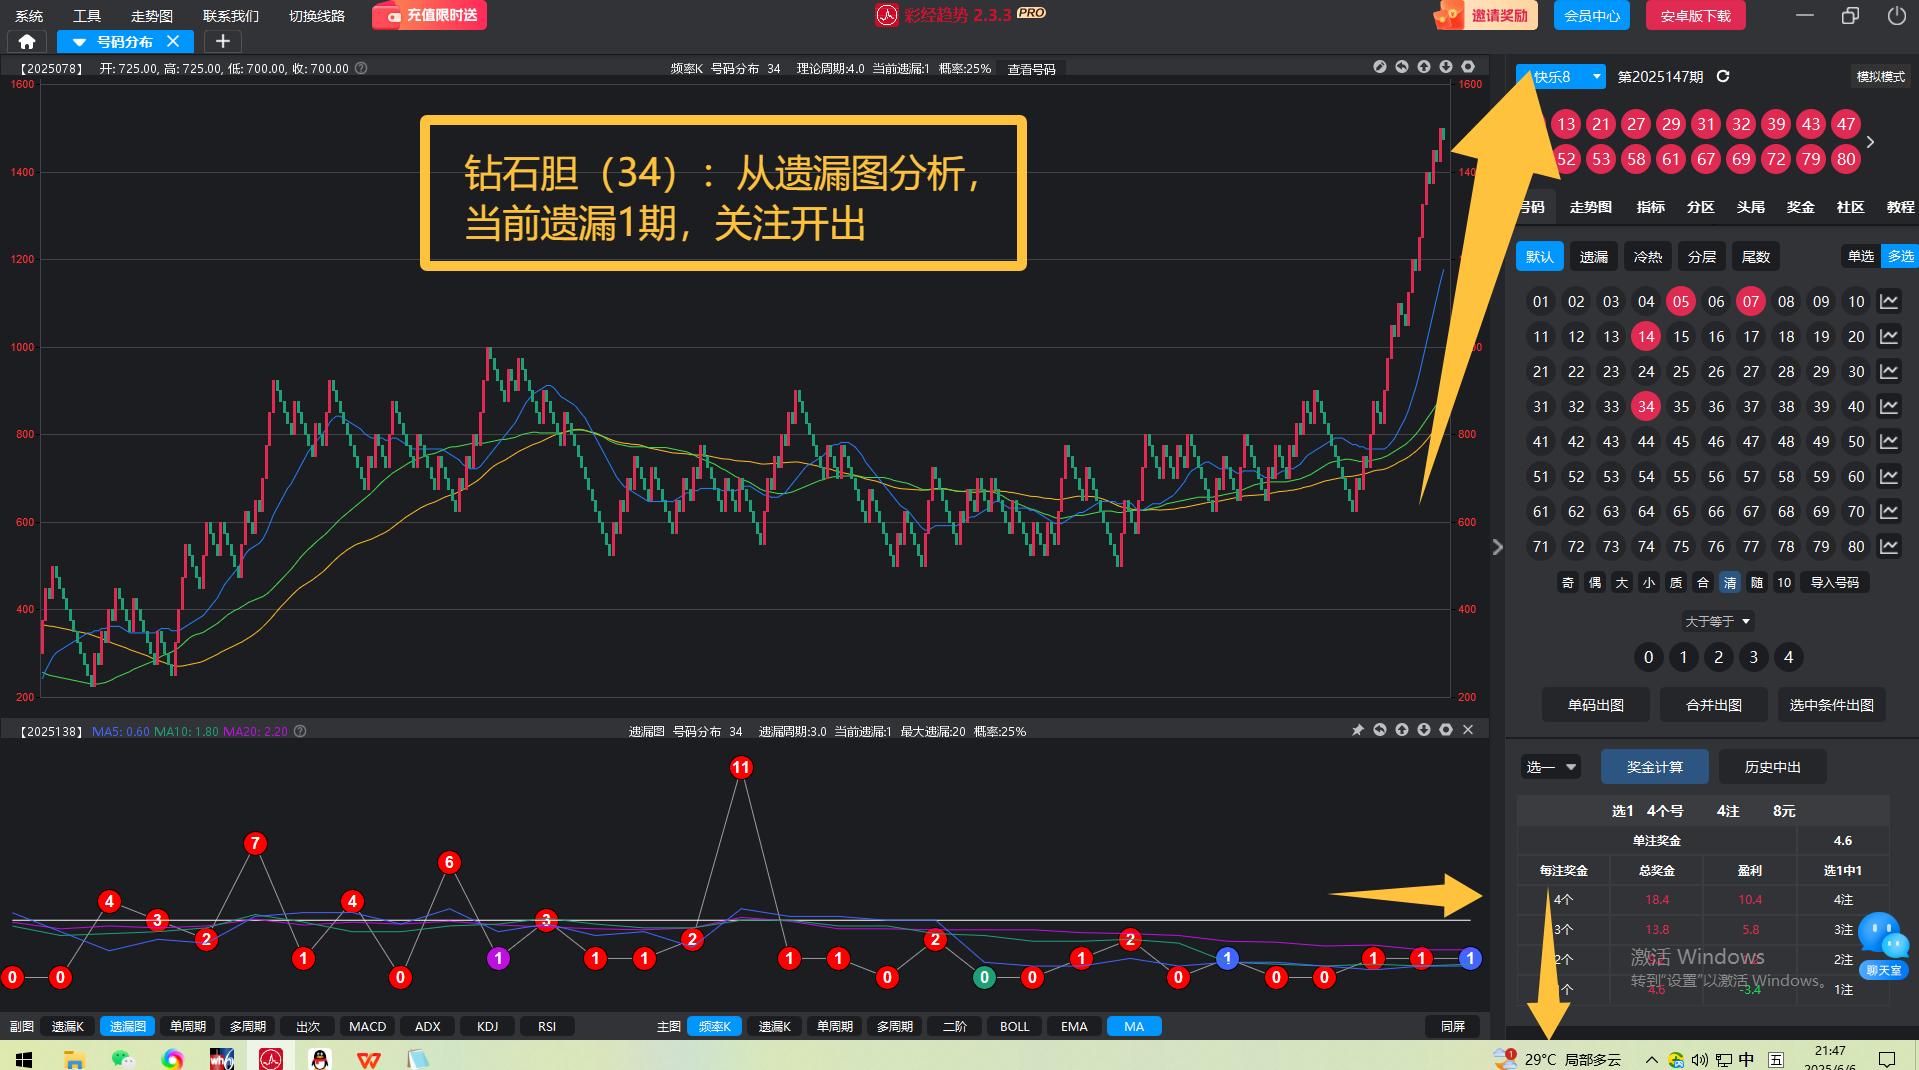This screenshot has height=1070, width=1919.
Task: Open the 切换线路 menu
Action: point(317,16)
